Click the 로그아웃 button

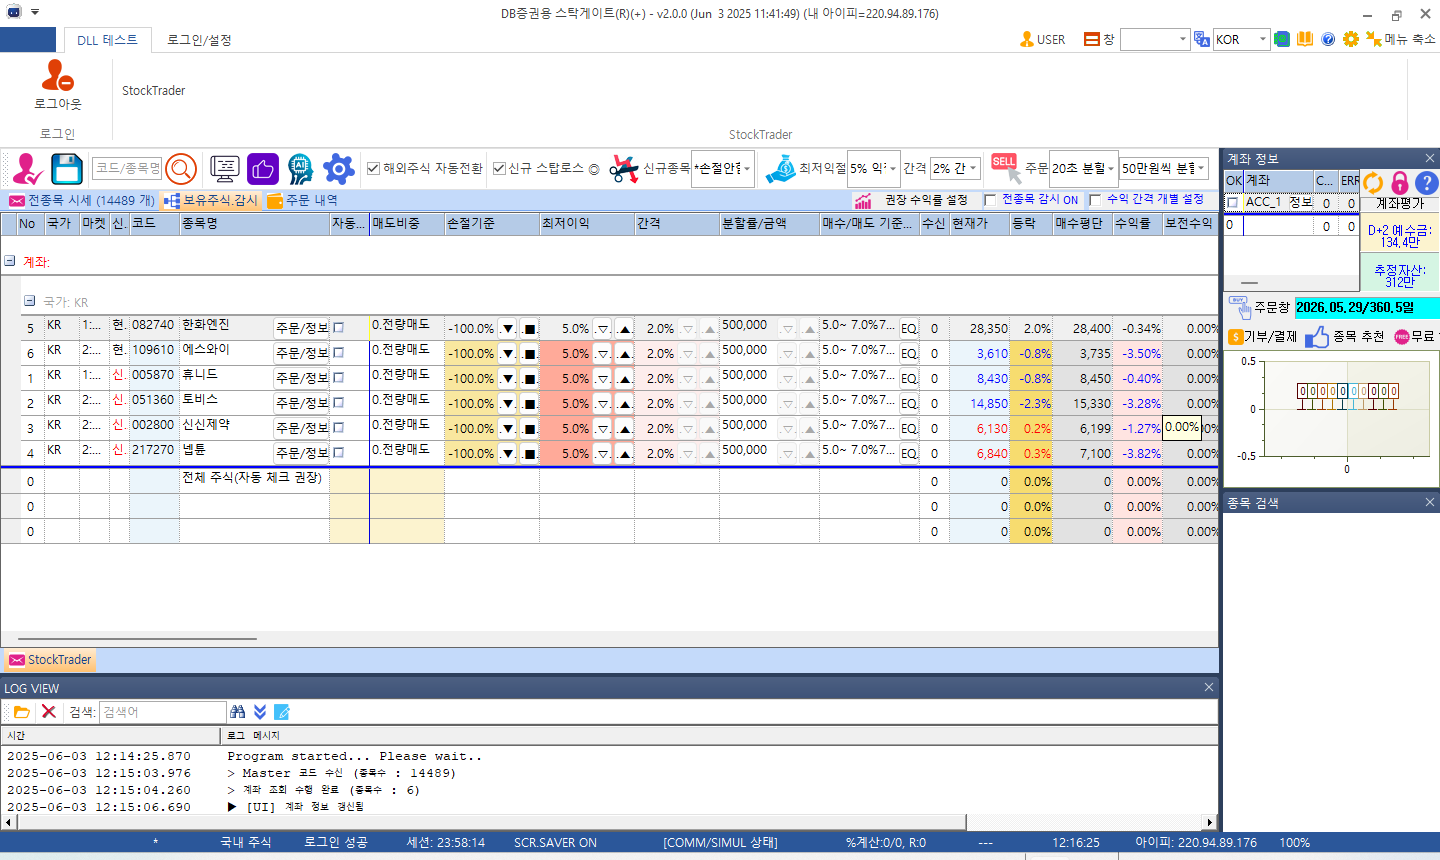coord(58,85)
